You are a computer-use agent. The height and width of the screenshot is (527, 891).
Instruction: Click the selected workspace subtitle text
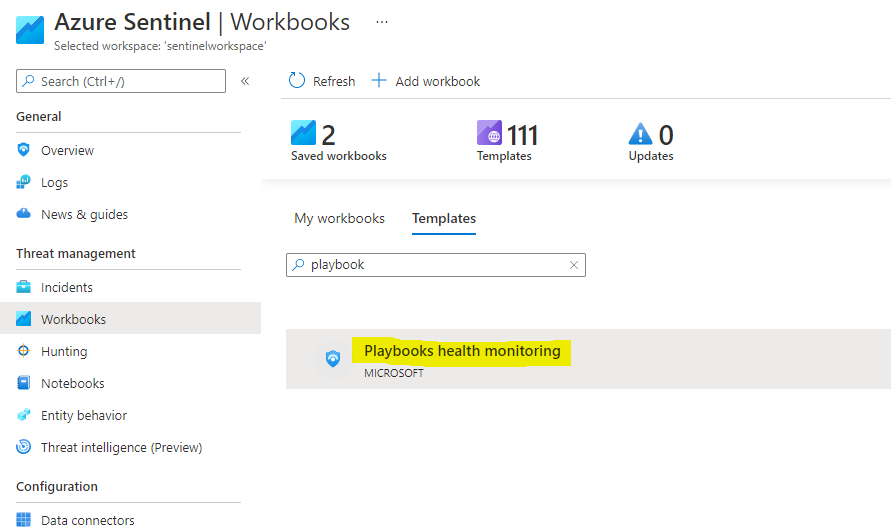(160, 46)
